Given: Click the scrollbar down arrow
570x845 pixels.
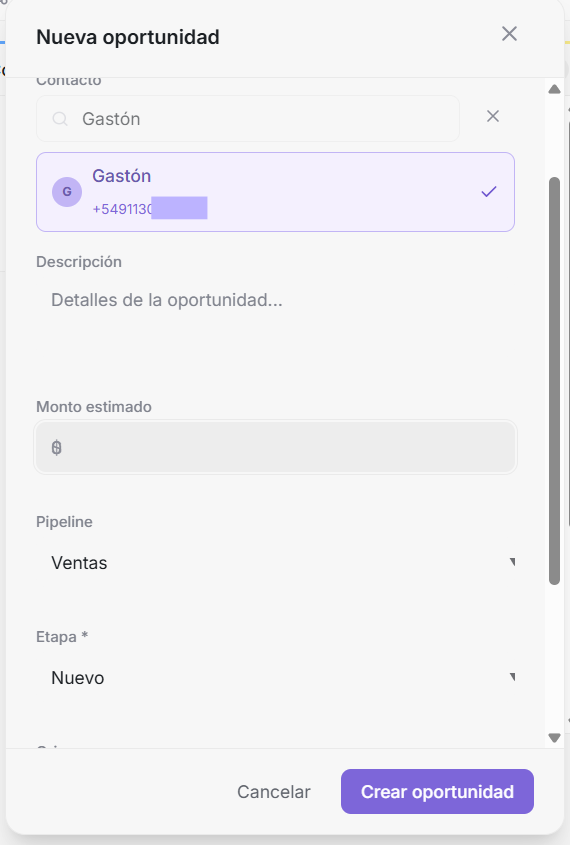Looking at the screenshot, I should (554, 738).
